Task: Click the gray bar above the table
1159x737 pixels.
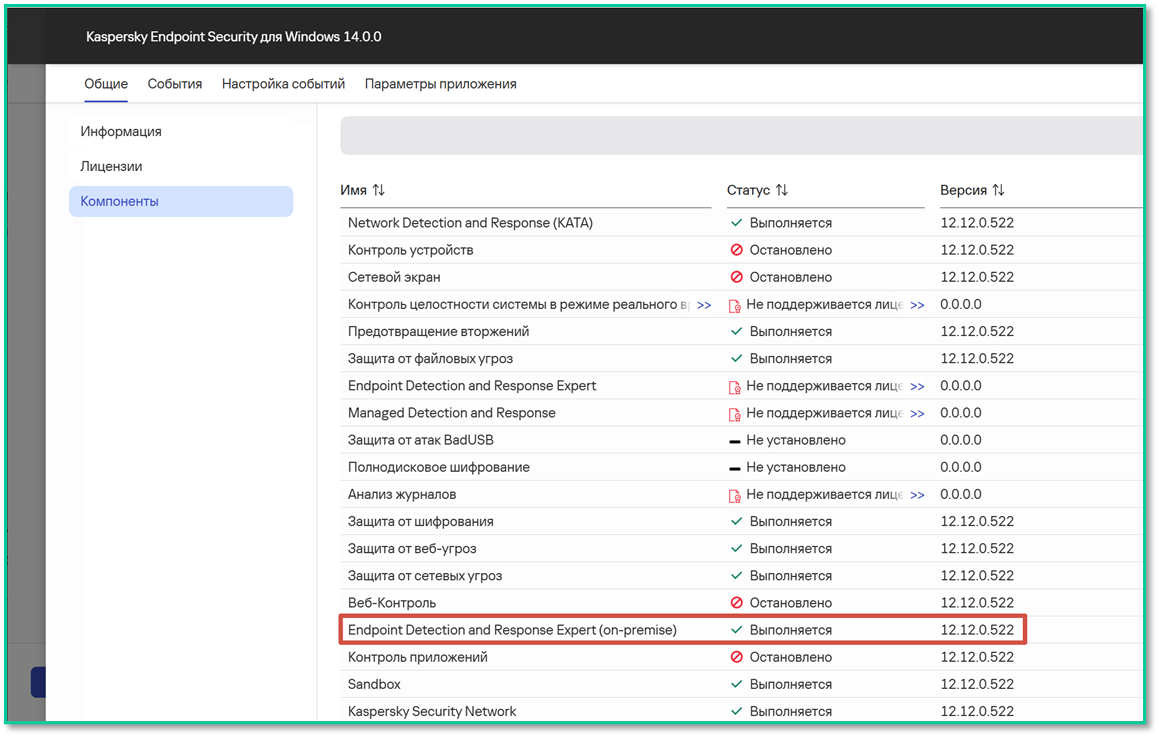Action: (741, 135)
